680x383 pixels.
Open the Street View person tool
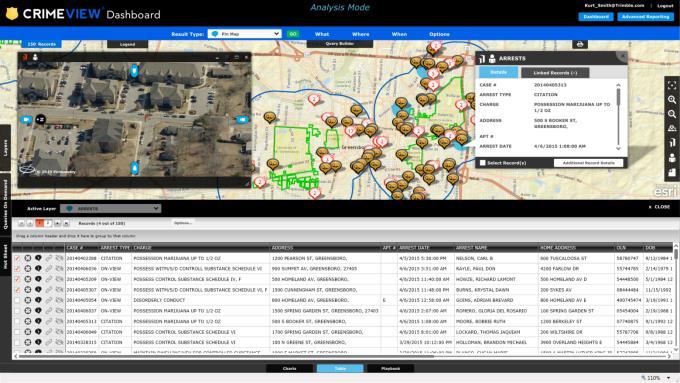672,157
